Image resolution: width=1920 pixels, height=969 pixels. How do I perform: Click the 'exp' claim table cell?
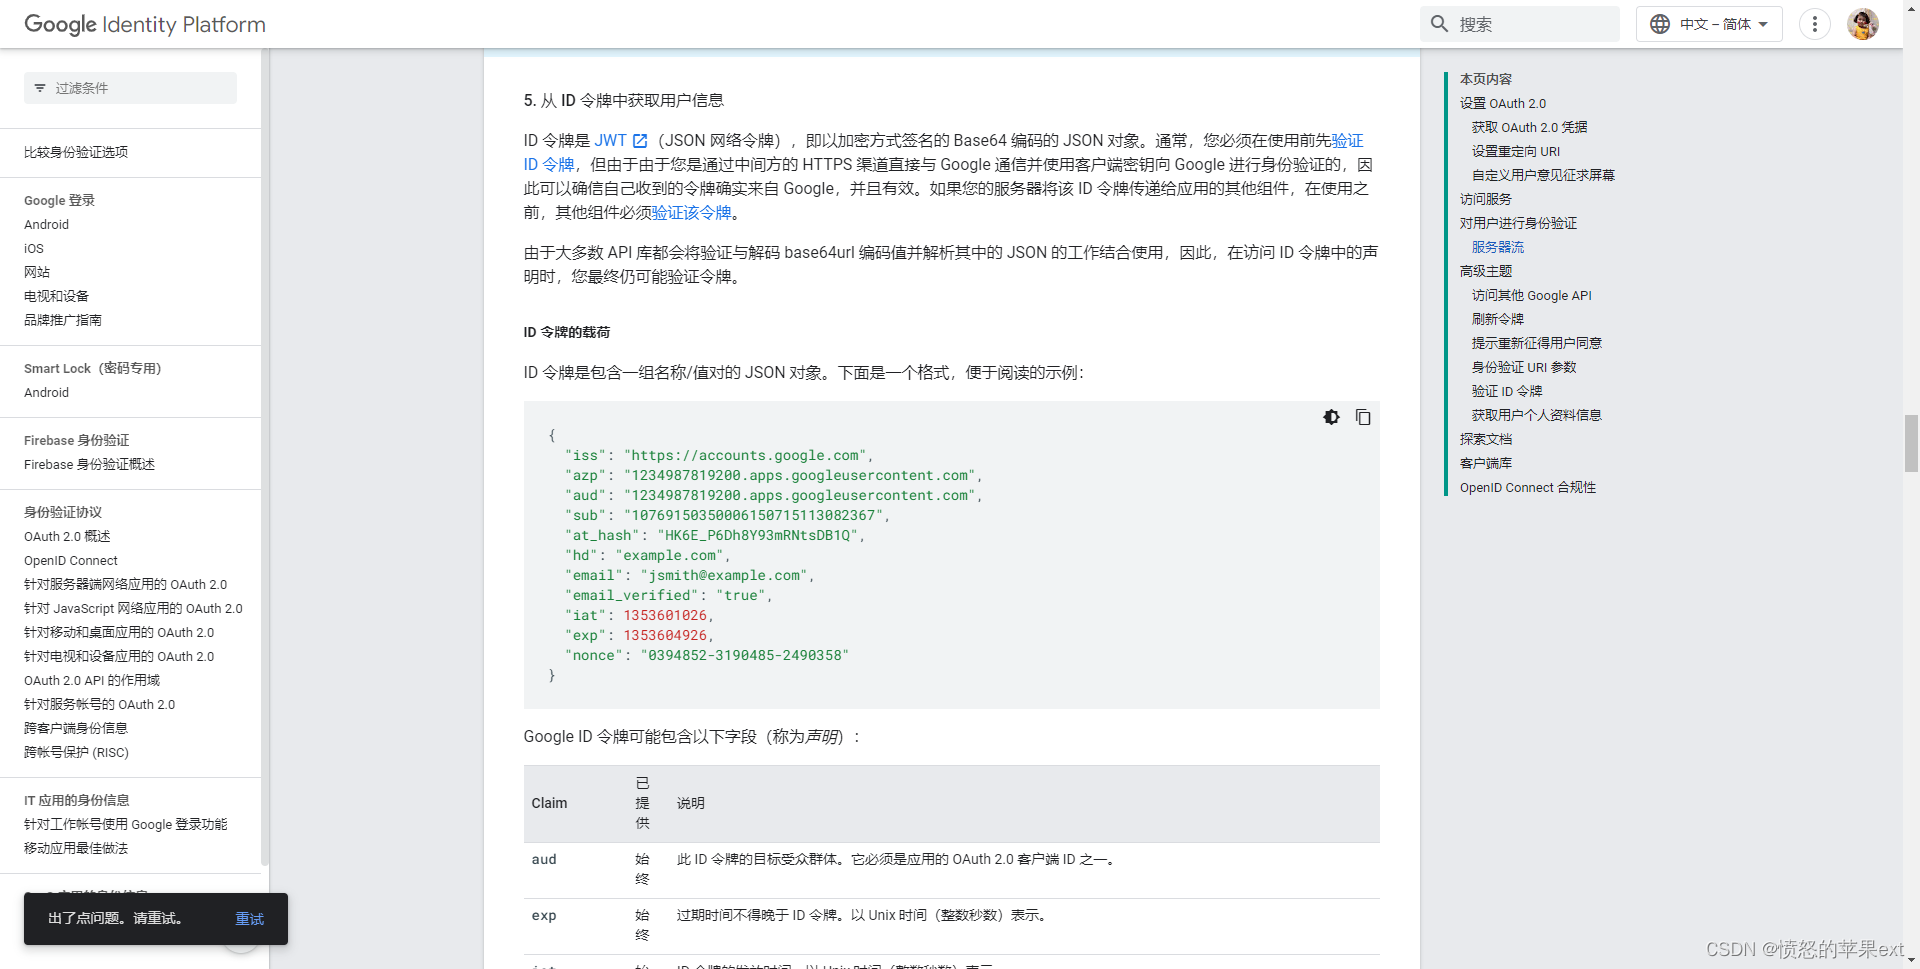tap(544, 916)
